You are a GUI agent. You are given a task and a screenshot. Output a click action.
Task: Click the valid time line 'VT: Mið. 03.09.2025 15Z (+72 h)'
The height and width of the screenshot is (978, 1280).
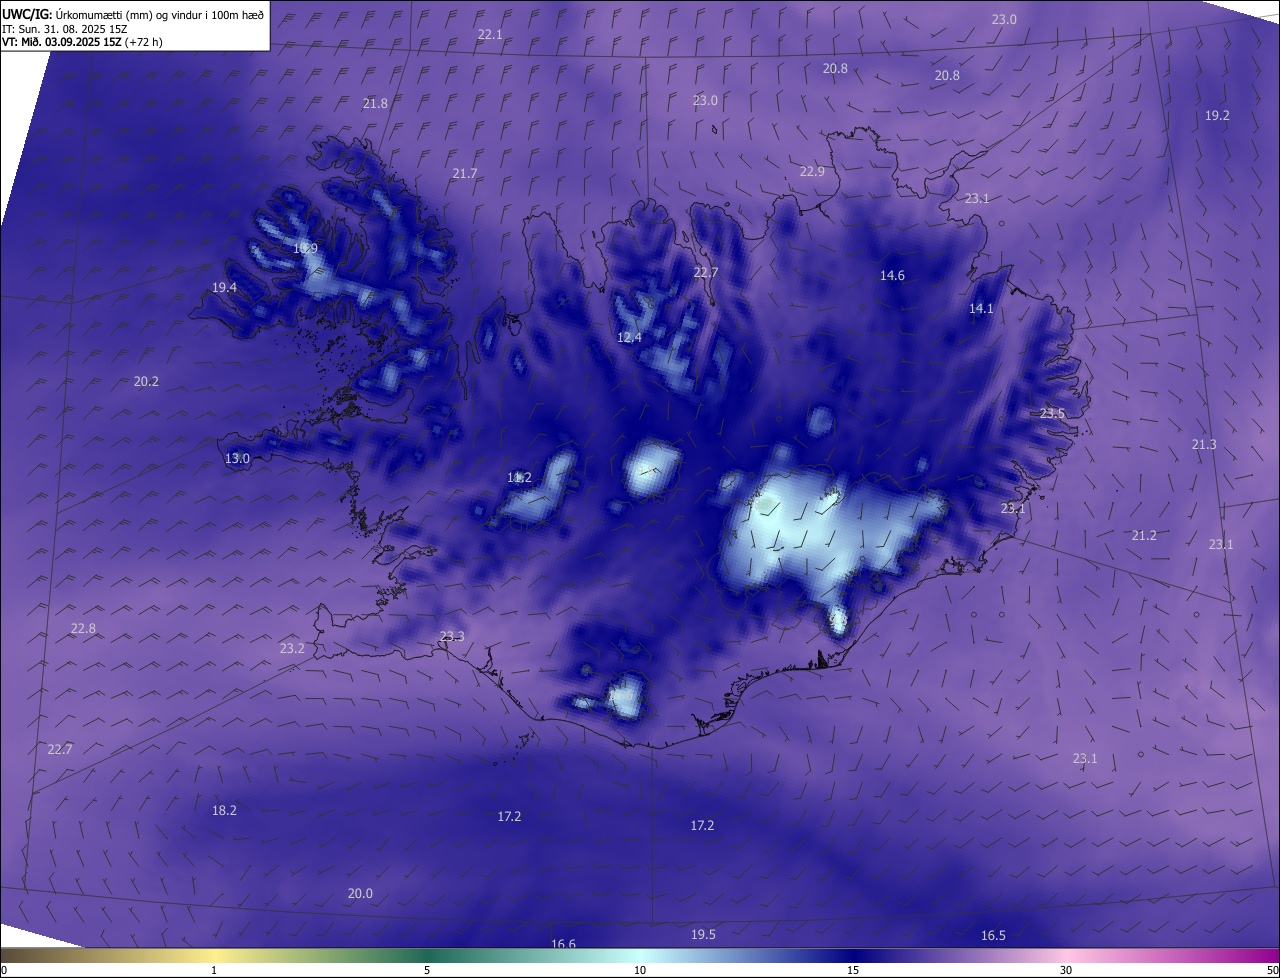(x=83, y=42)
